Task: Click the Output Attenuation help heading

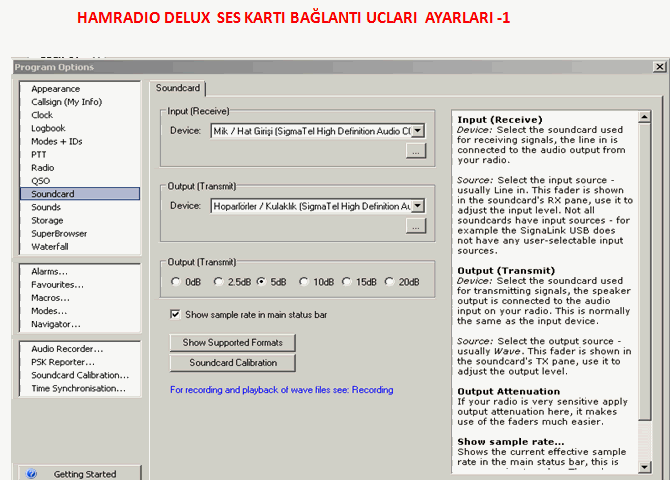Action: tap(508, 392)
